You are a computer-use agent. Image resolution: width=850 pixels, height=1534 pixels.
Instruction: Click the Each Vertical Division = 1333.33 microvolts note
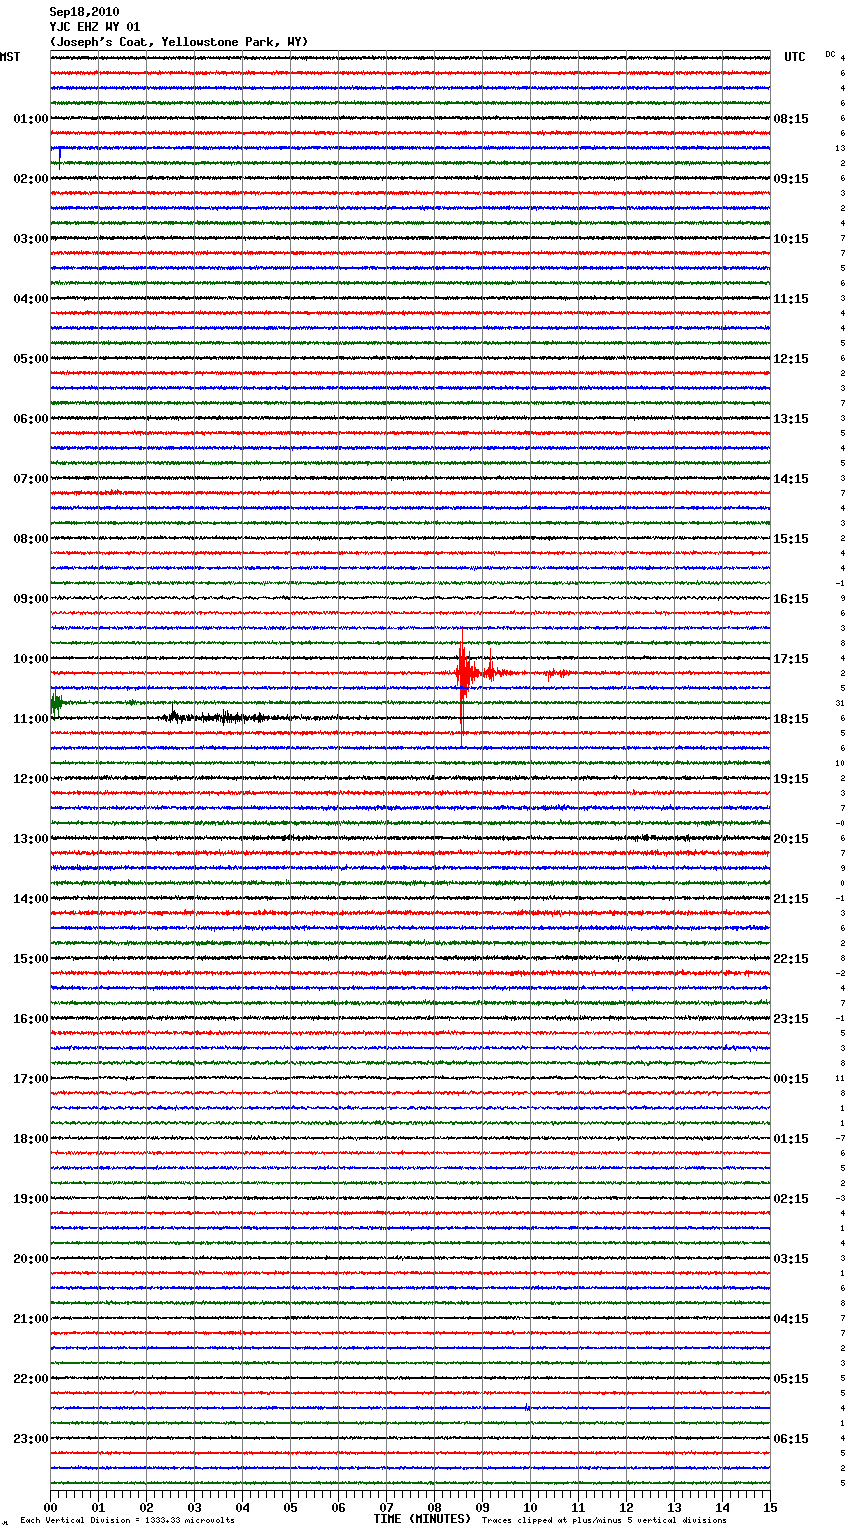[x=127, y=1520]
